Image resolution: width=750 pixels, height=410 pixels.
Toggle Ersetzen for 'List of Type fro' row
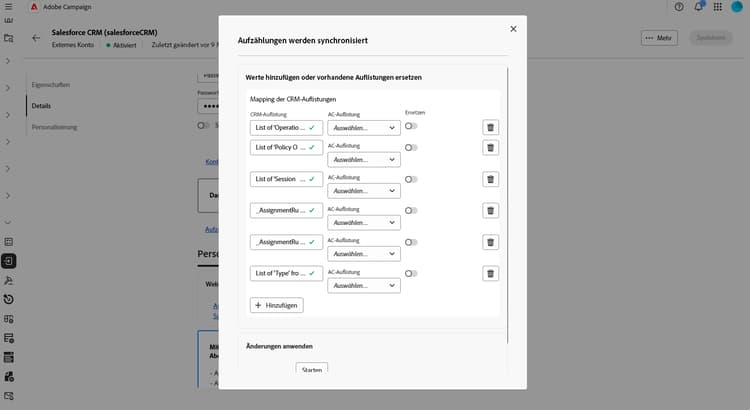pyautogui.click(x=411, y=274)
